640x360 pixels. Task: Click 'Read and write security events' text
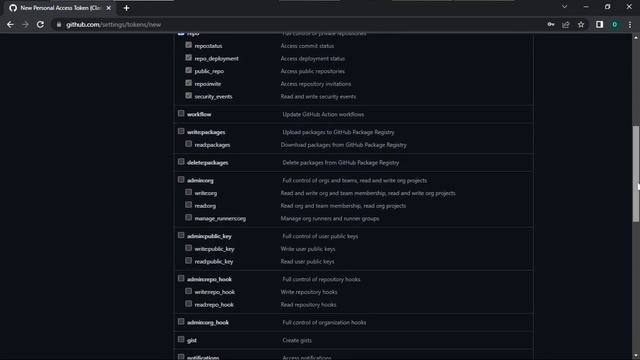(x=318, y=97)
